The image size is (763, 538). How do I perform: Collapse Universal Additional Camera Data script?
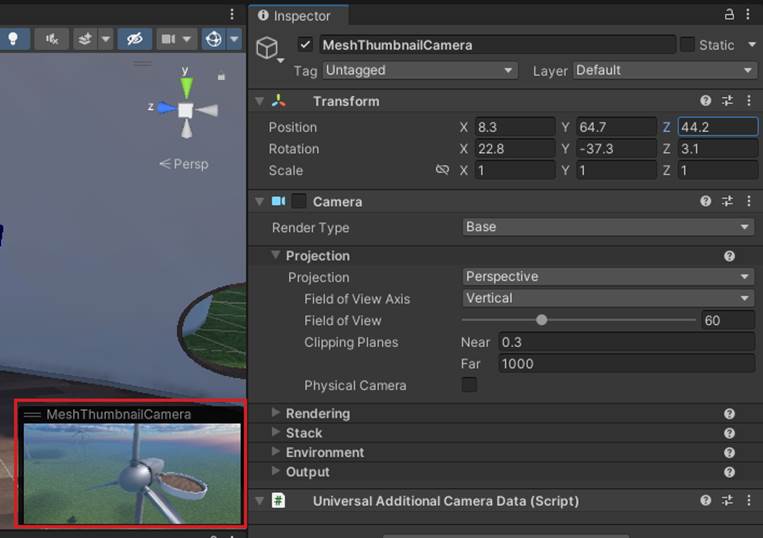click(260, 501)
